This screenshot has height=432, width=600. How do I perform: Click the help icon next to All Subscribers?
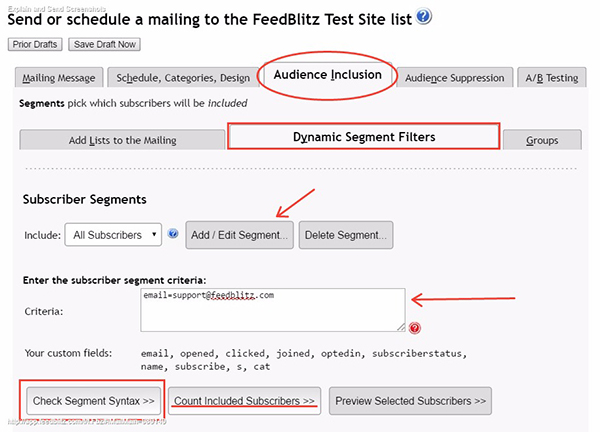(x=173, y=233)
